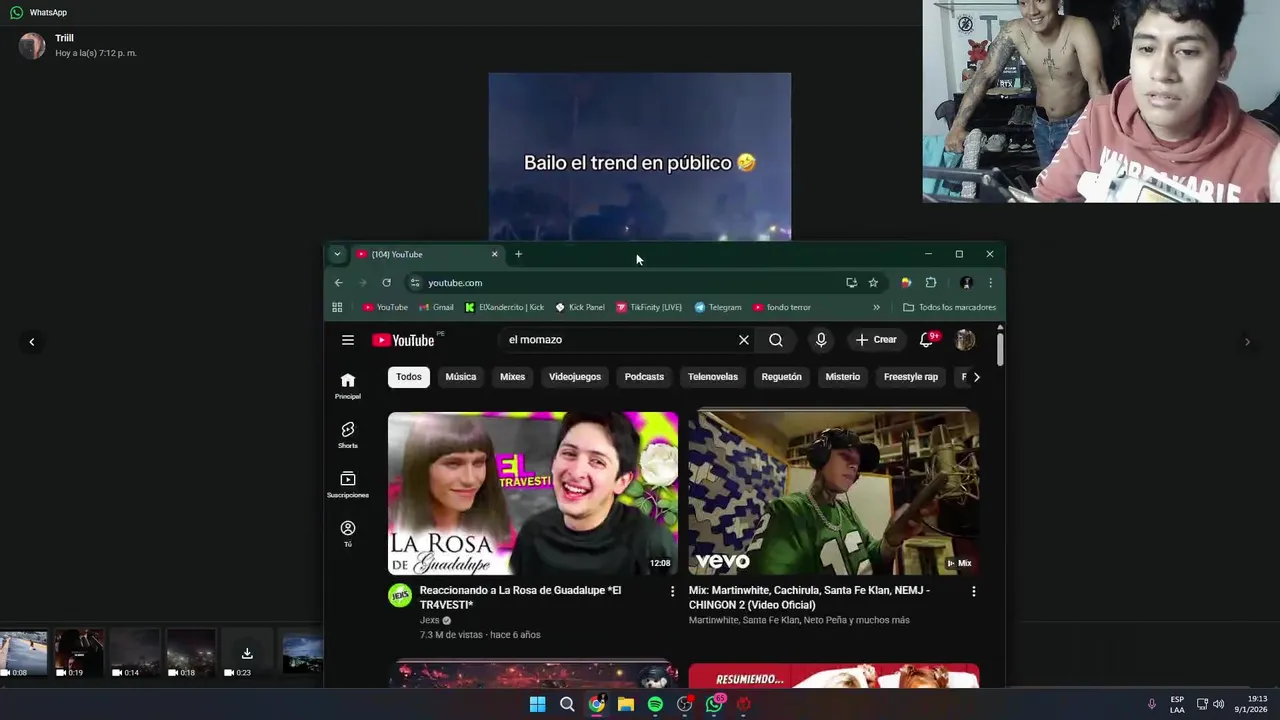Open the YouTube bookmark
Screen dimensions: 1280x720
pos(385,307)
